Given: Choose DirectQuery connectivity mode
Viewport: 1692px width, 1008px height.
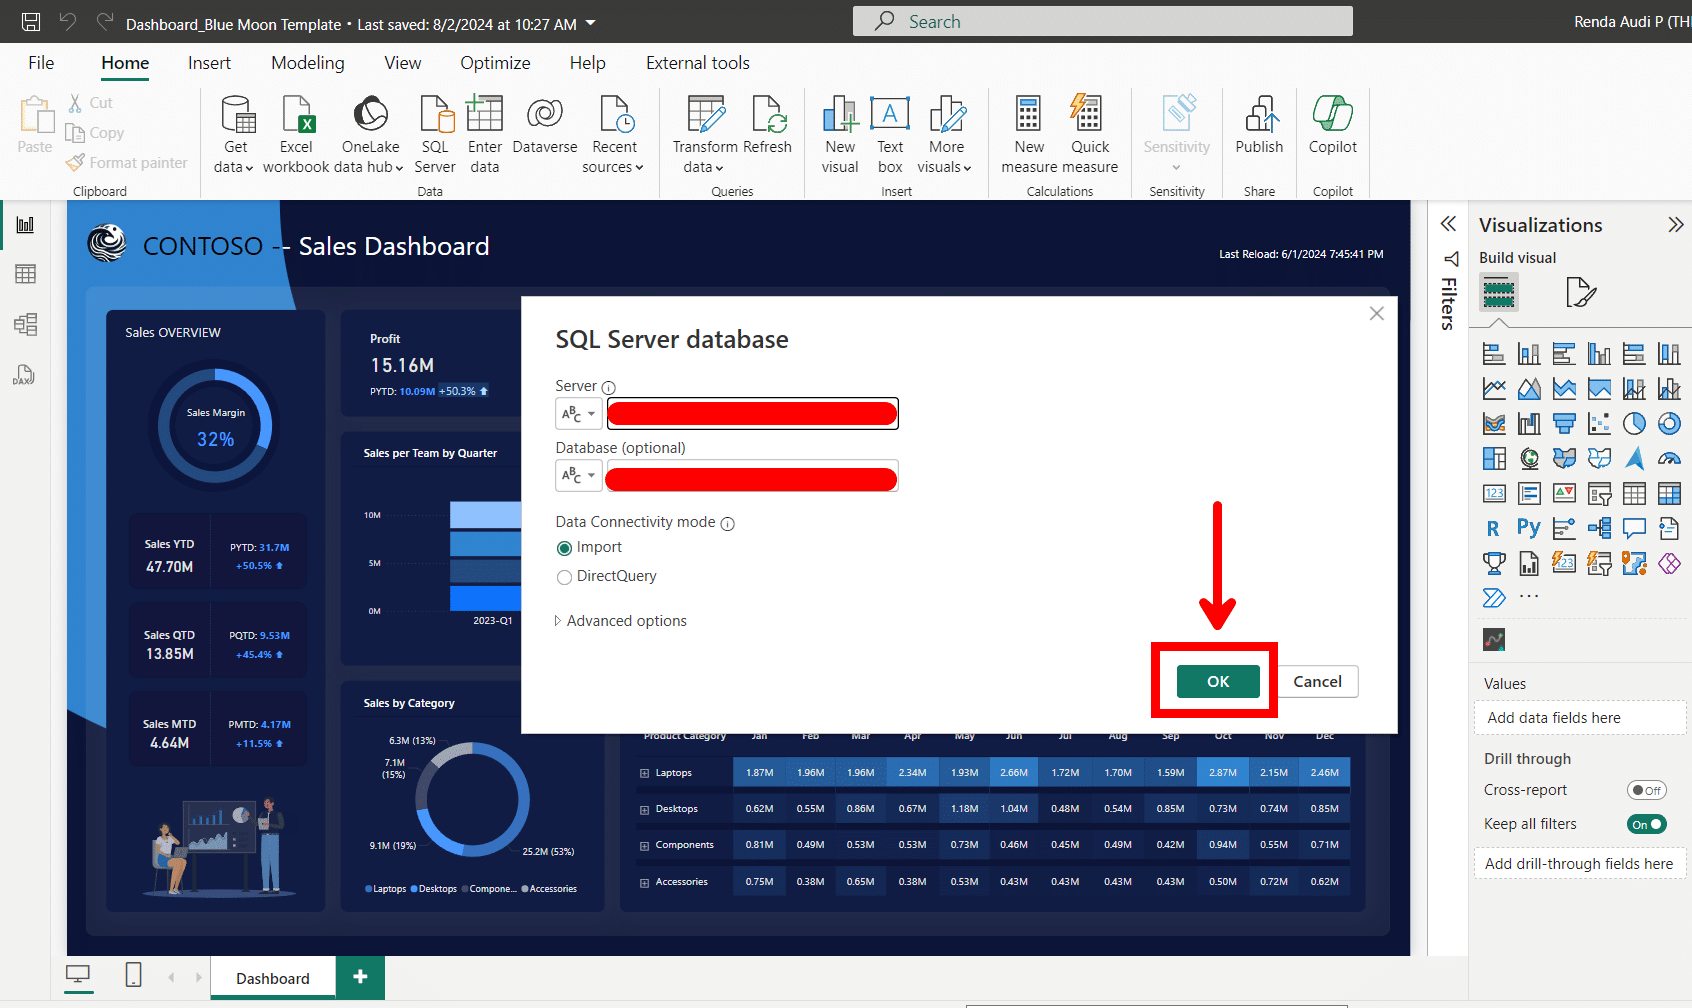Looking at the screenshot, I should [565, 577].
